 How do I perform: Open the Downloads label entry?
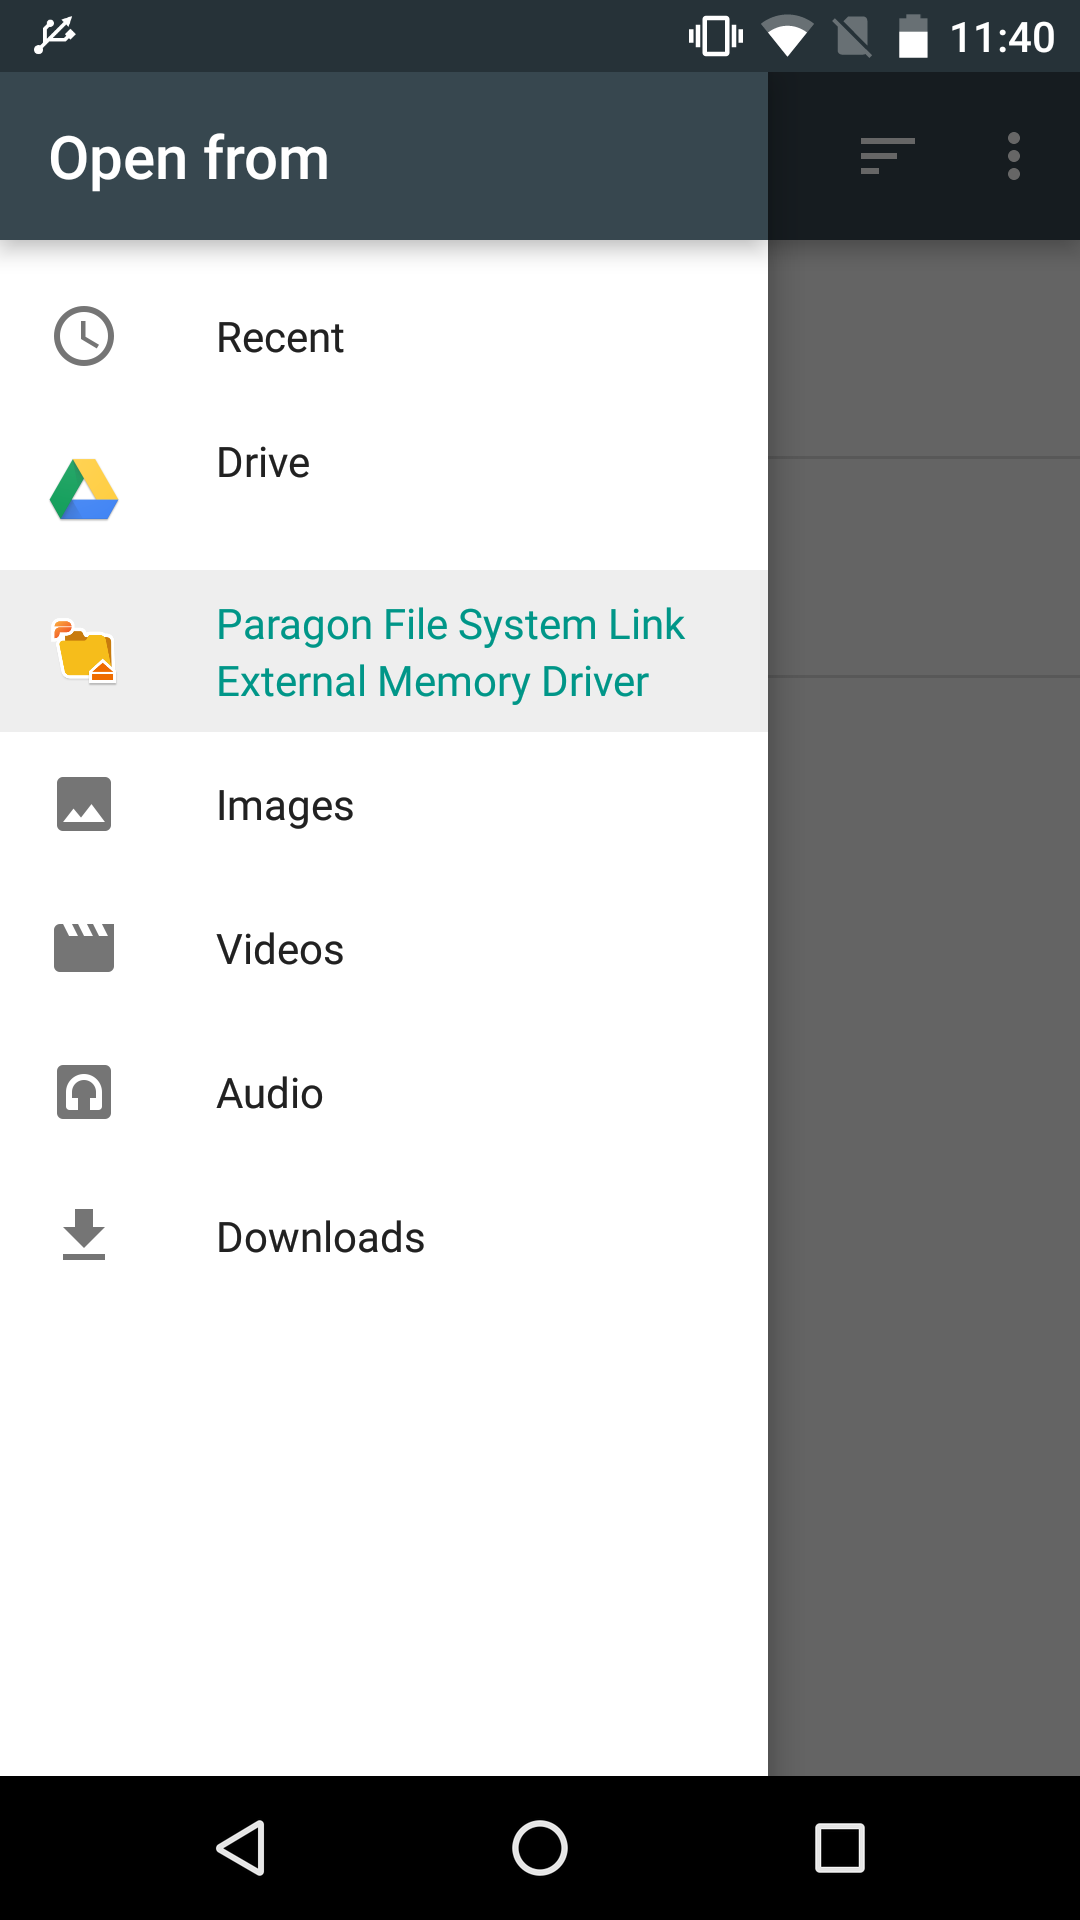coord(321,1238)
